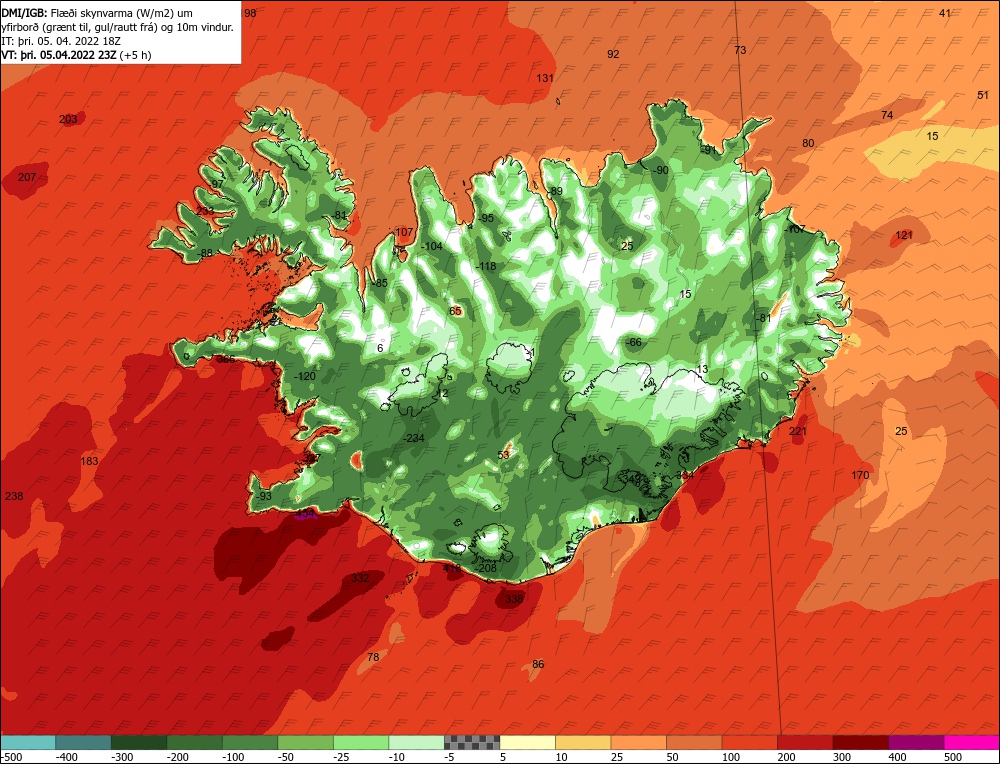Click the flux value 80 off the northeast coast
Viewport: 1000px width, 764px height.
click(808, 143)
